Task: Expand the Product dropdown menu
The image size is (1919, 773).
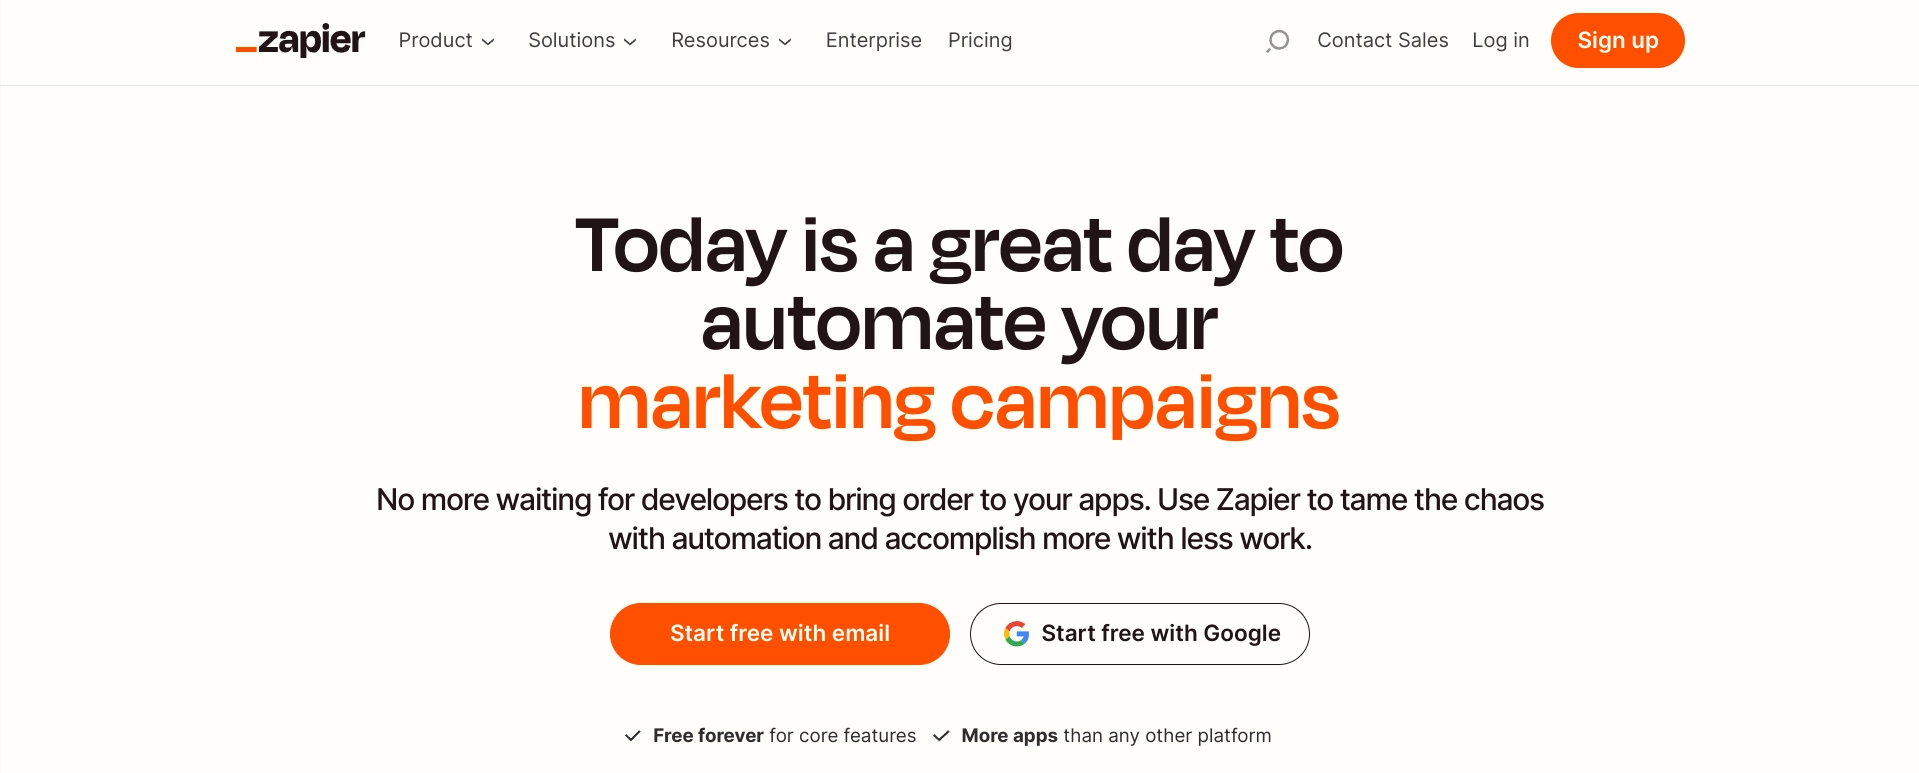Action: (x=446, y=41)
